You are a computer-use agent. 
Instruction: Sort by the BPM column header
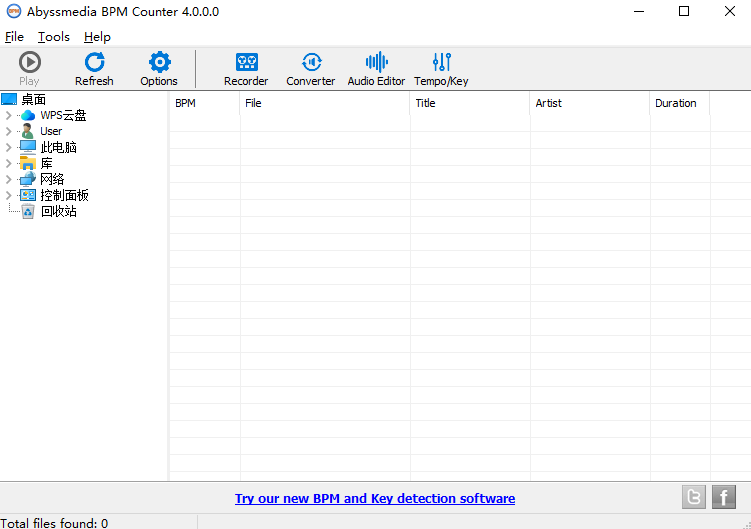pyautogui.click(x=205, y=103)
